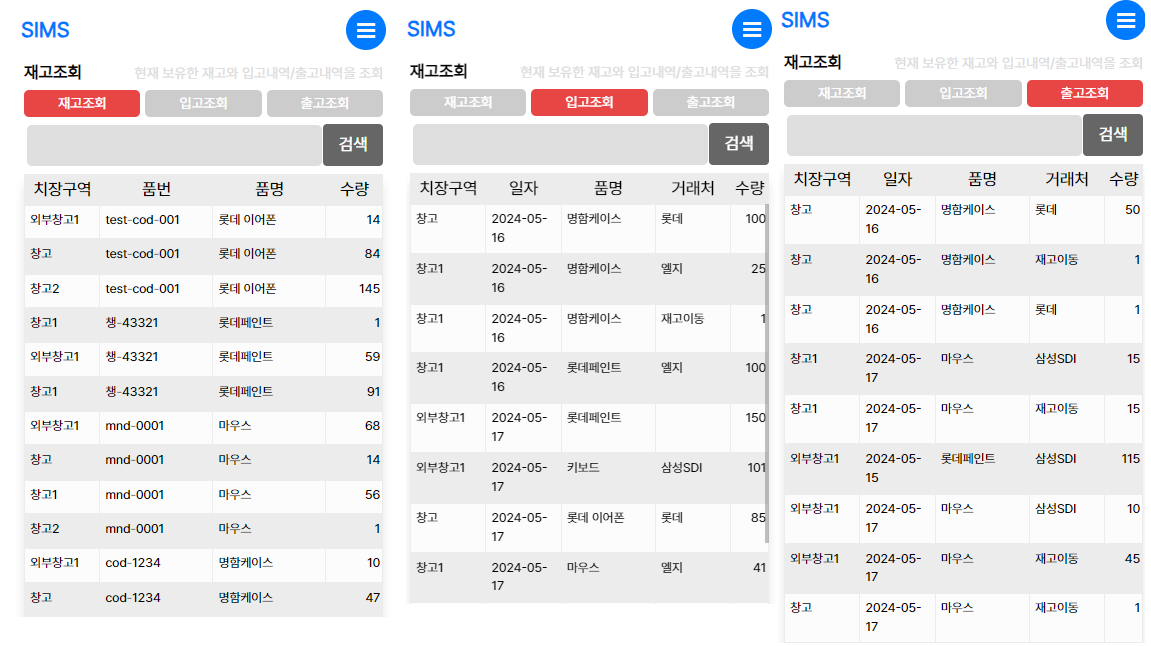Viewport: 1151px width, 646px height.
Task: Select middle panel 명함케이스 재고이동 row
Action: point(589,328)
